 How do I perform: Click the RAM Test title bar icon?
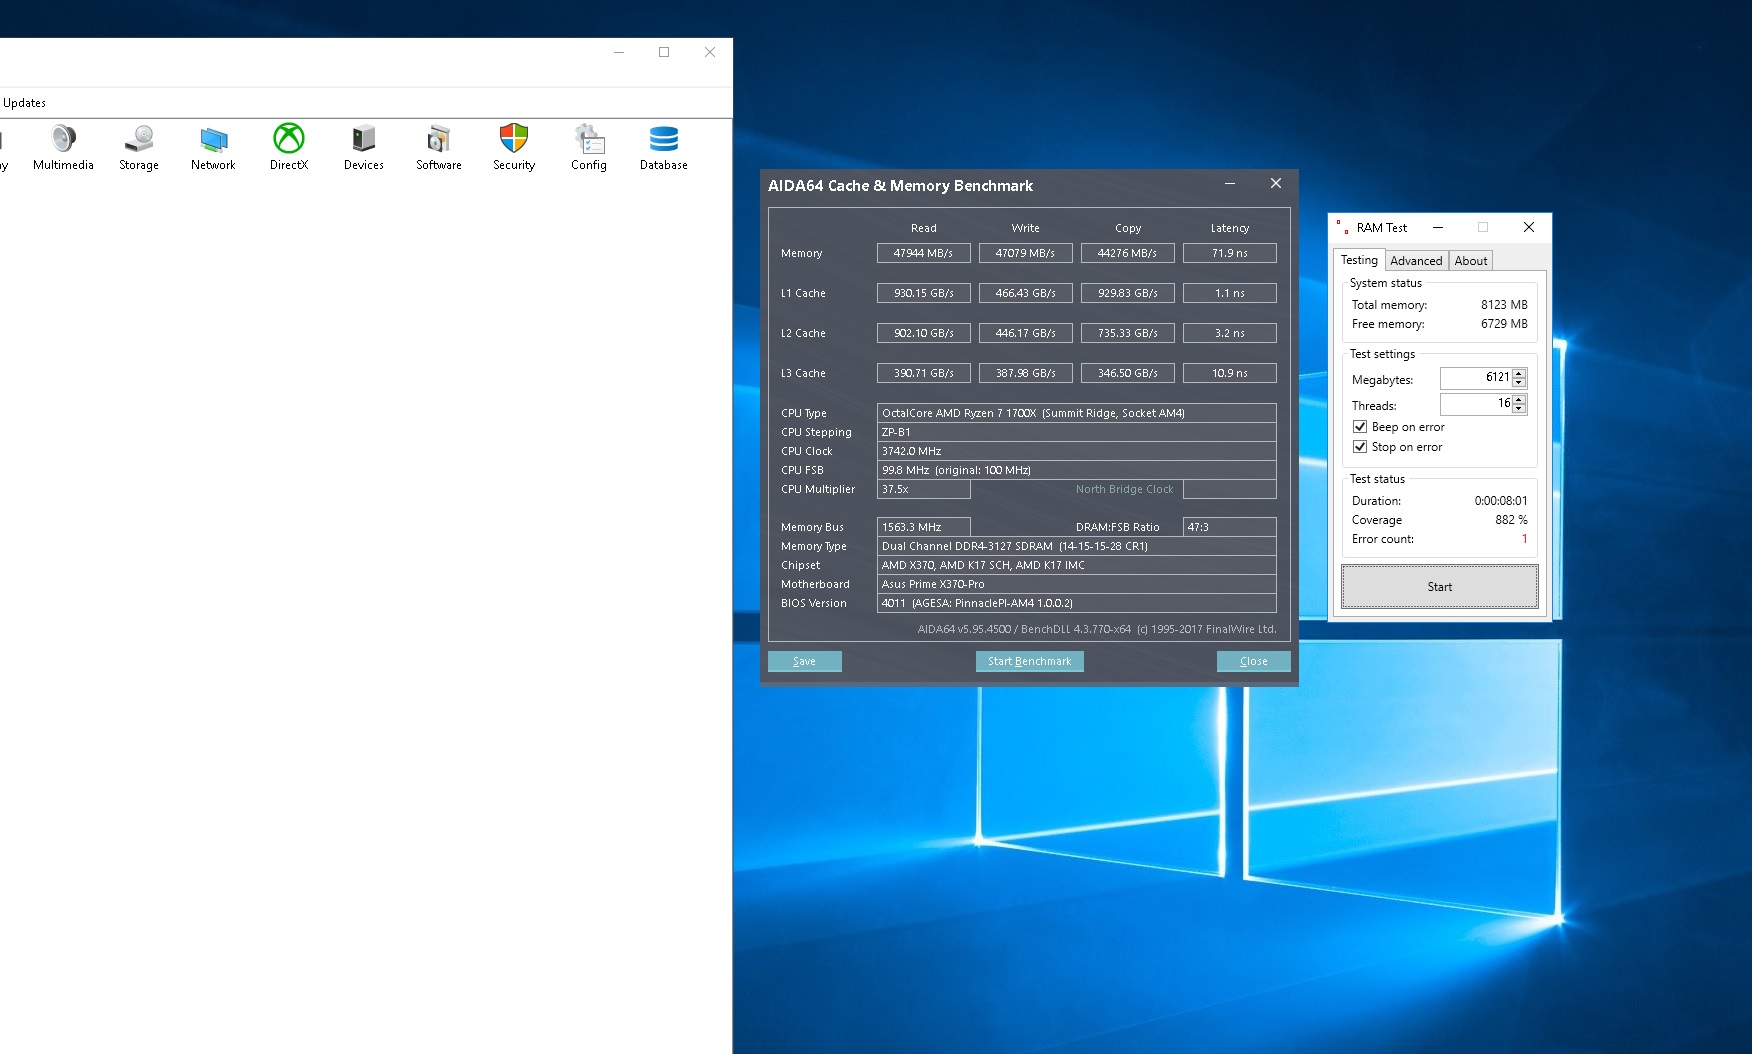click(x=1343, y=228)
